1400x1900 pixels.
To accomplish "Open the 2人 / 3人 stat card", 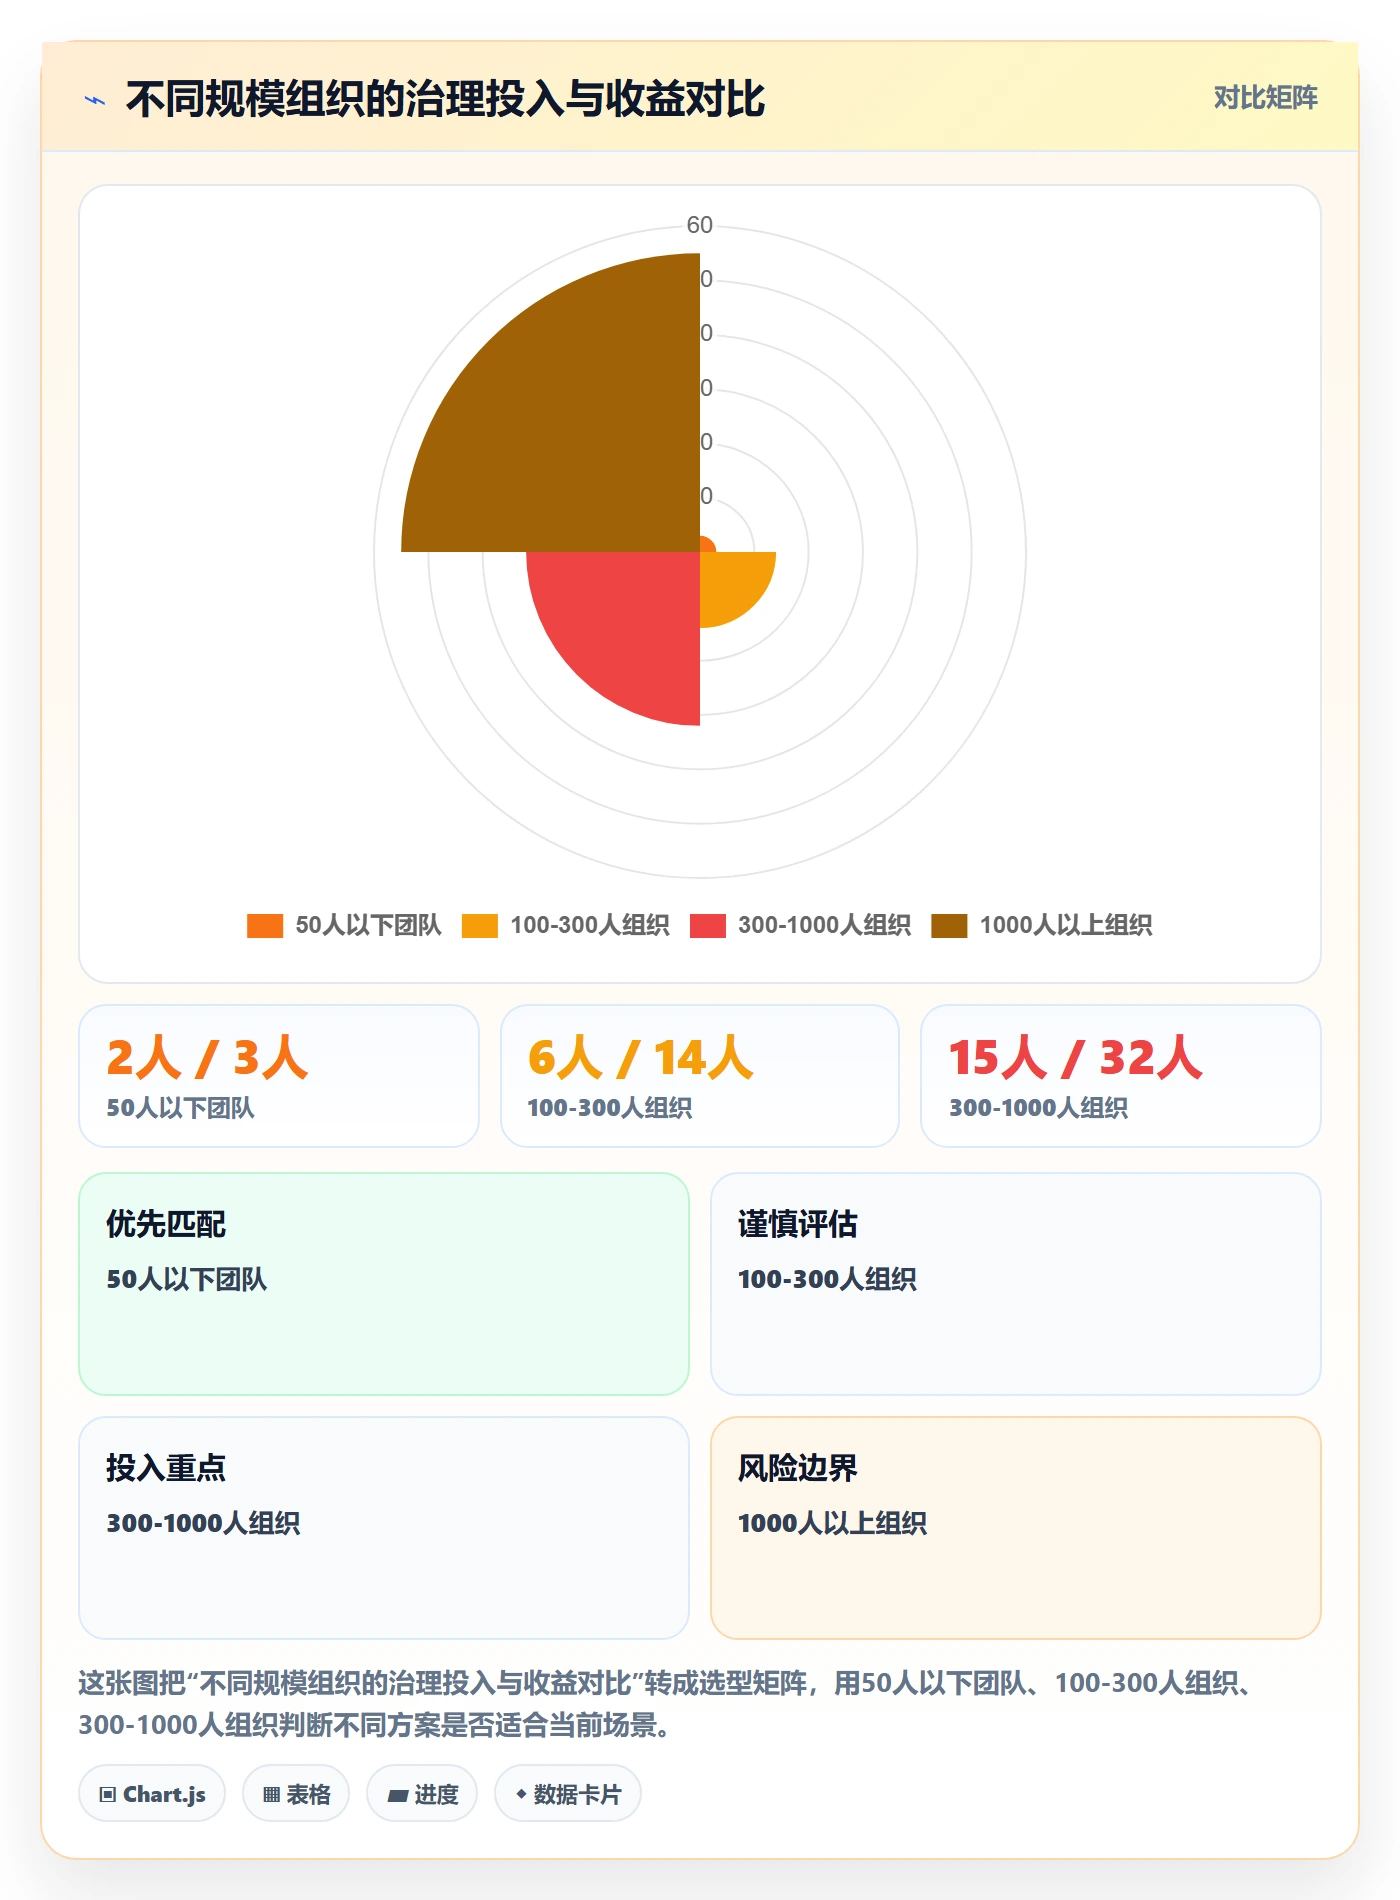I will 279,1076.
